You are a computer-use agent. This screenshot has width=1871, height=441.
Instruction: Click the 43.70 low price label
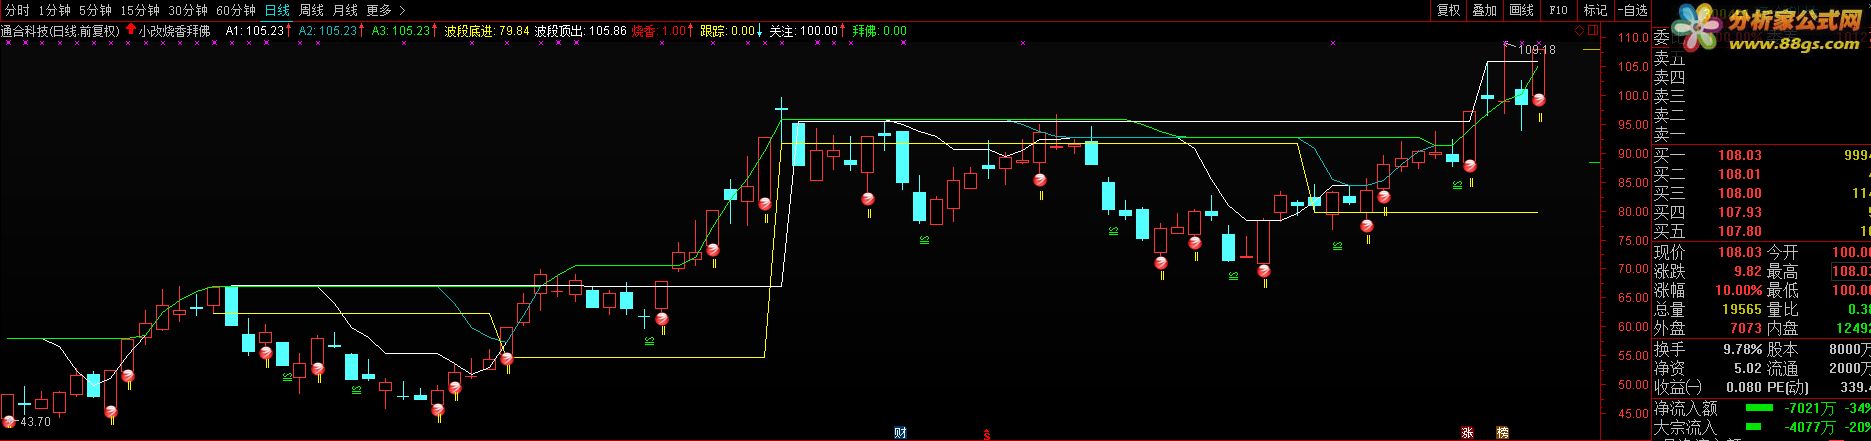pos(34,422)
